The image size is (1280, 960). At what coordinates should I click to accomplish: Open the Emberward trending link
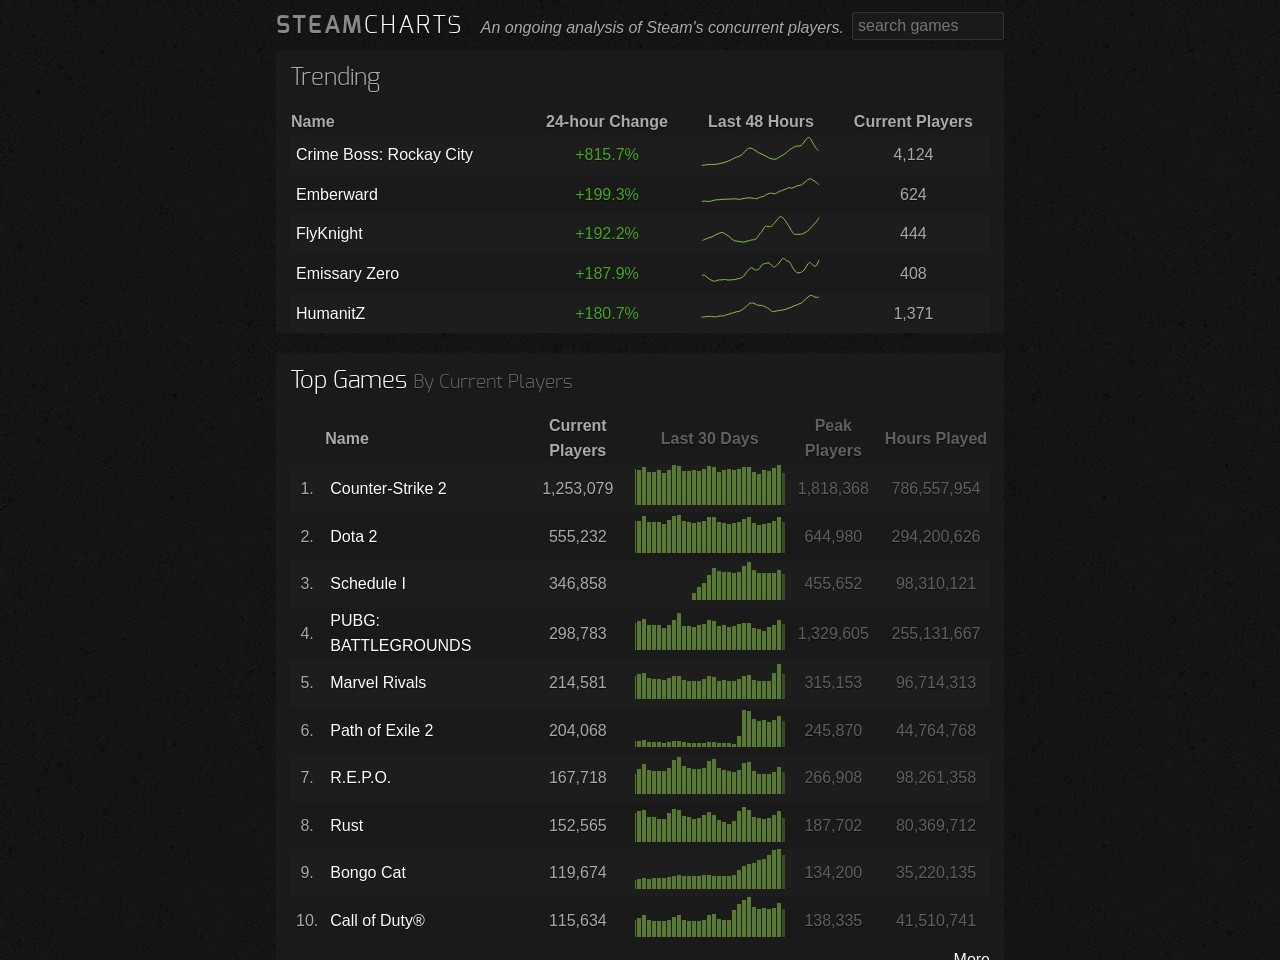337,194
